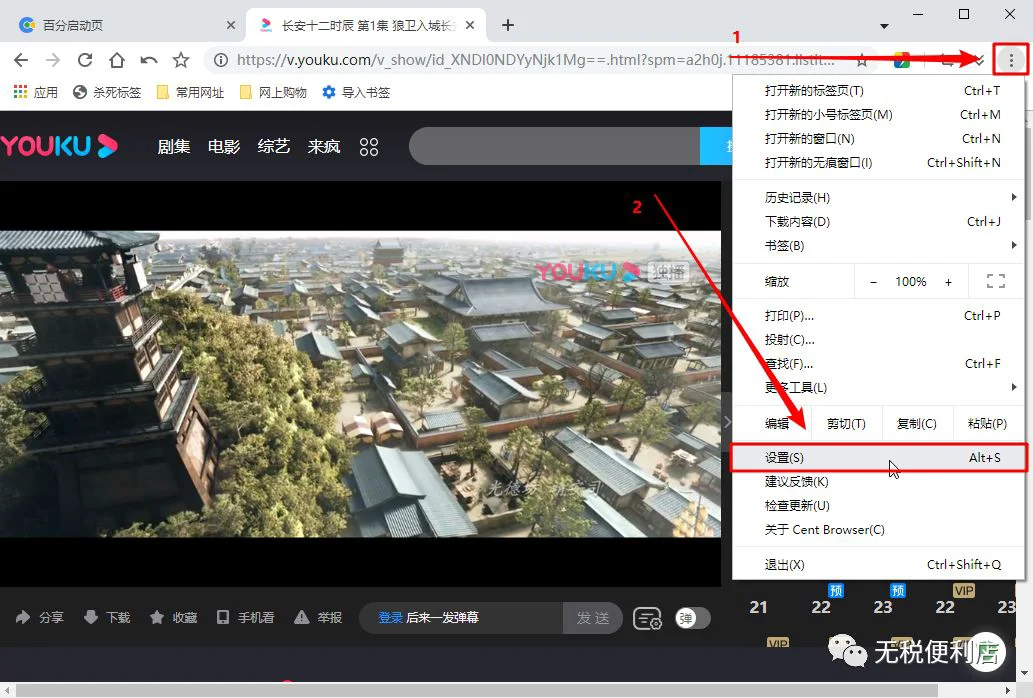This screenshot has width=1033, height=698.
Task: Expand the 历史记录(H) submenu
Action: coord(879,198)
